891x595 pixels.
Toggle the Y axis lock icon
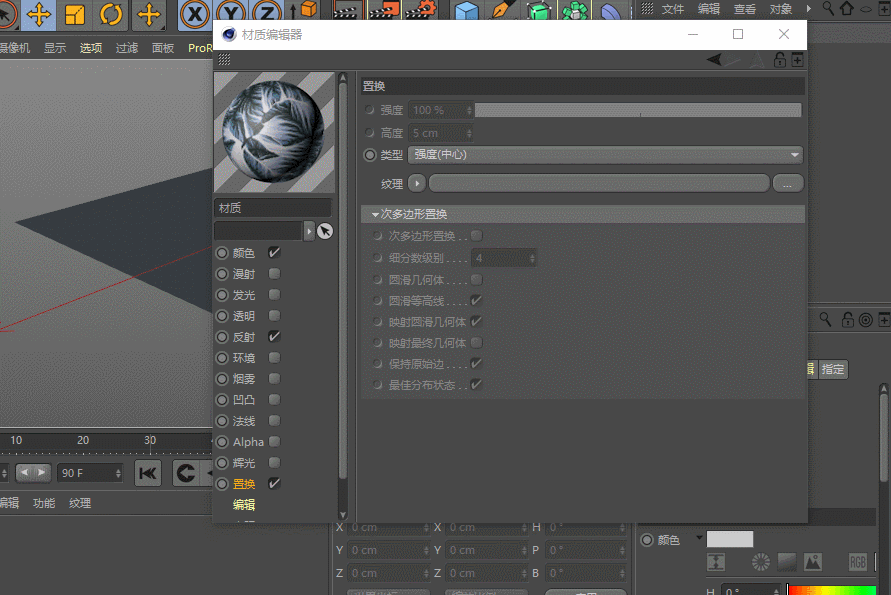point(232,14)
